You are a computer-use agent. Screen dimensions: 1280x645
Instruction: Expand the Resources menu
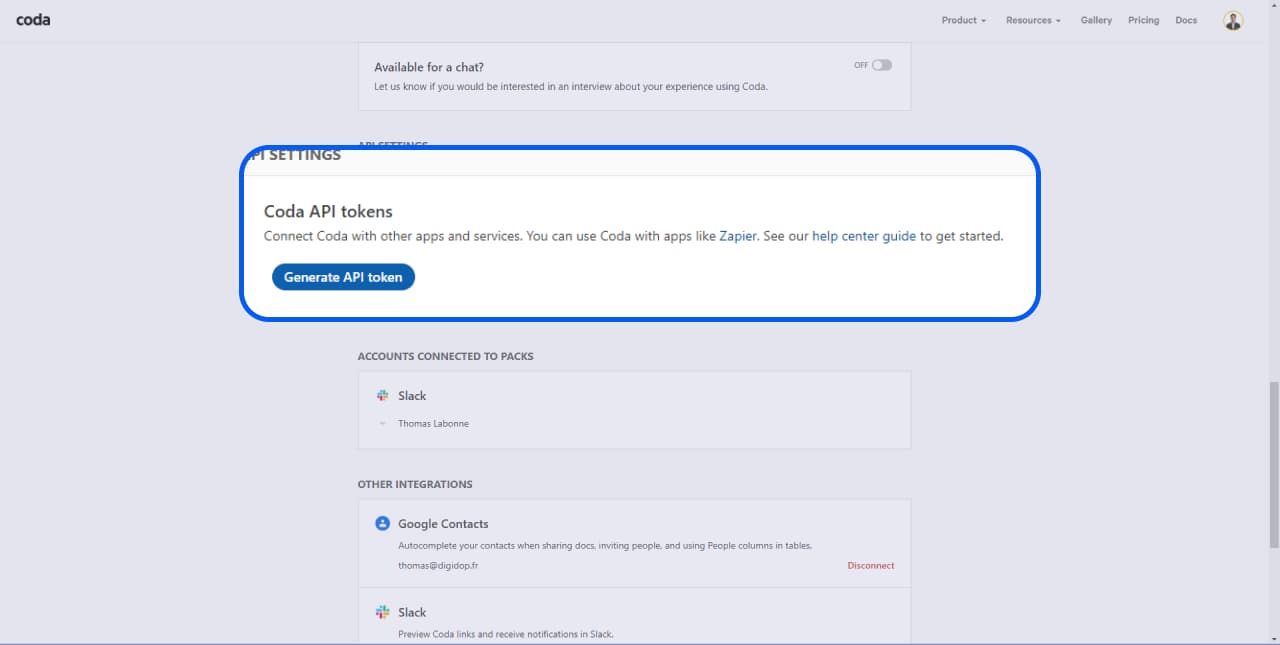click(1033, 20)
